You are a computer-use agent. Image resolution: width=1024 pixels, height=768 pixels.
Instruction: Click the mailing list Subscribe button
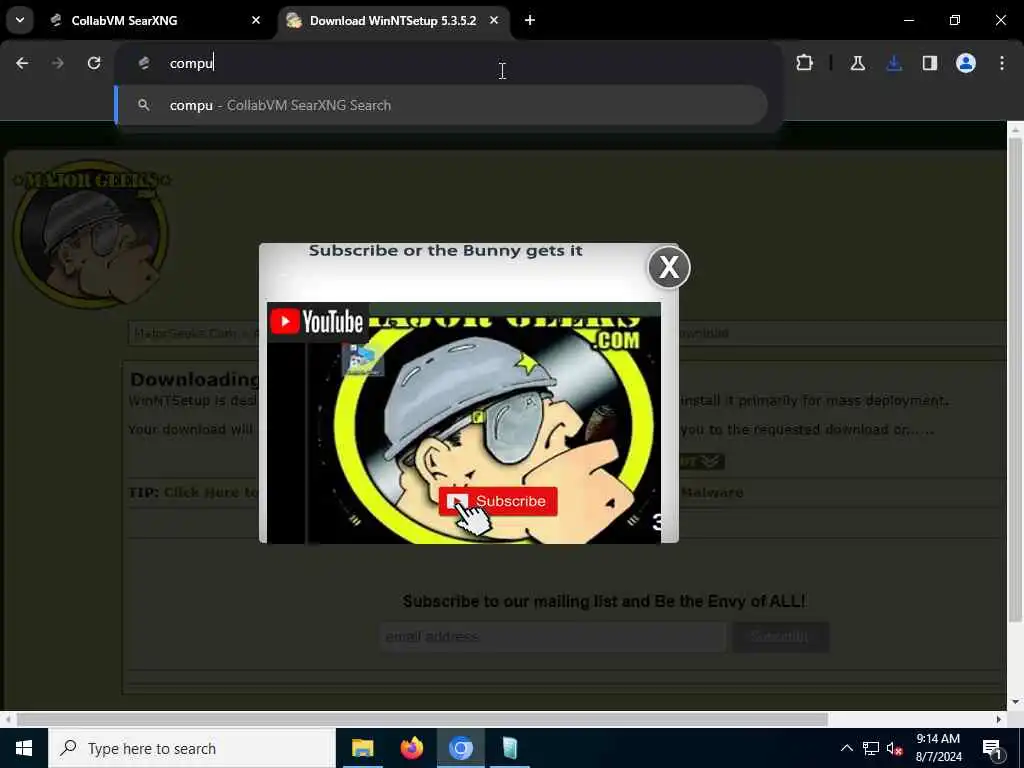click(x=780, y=637)
